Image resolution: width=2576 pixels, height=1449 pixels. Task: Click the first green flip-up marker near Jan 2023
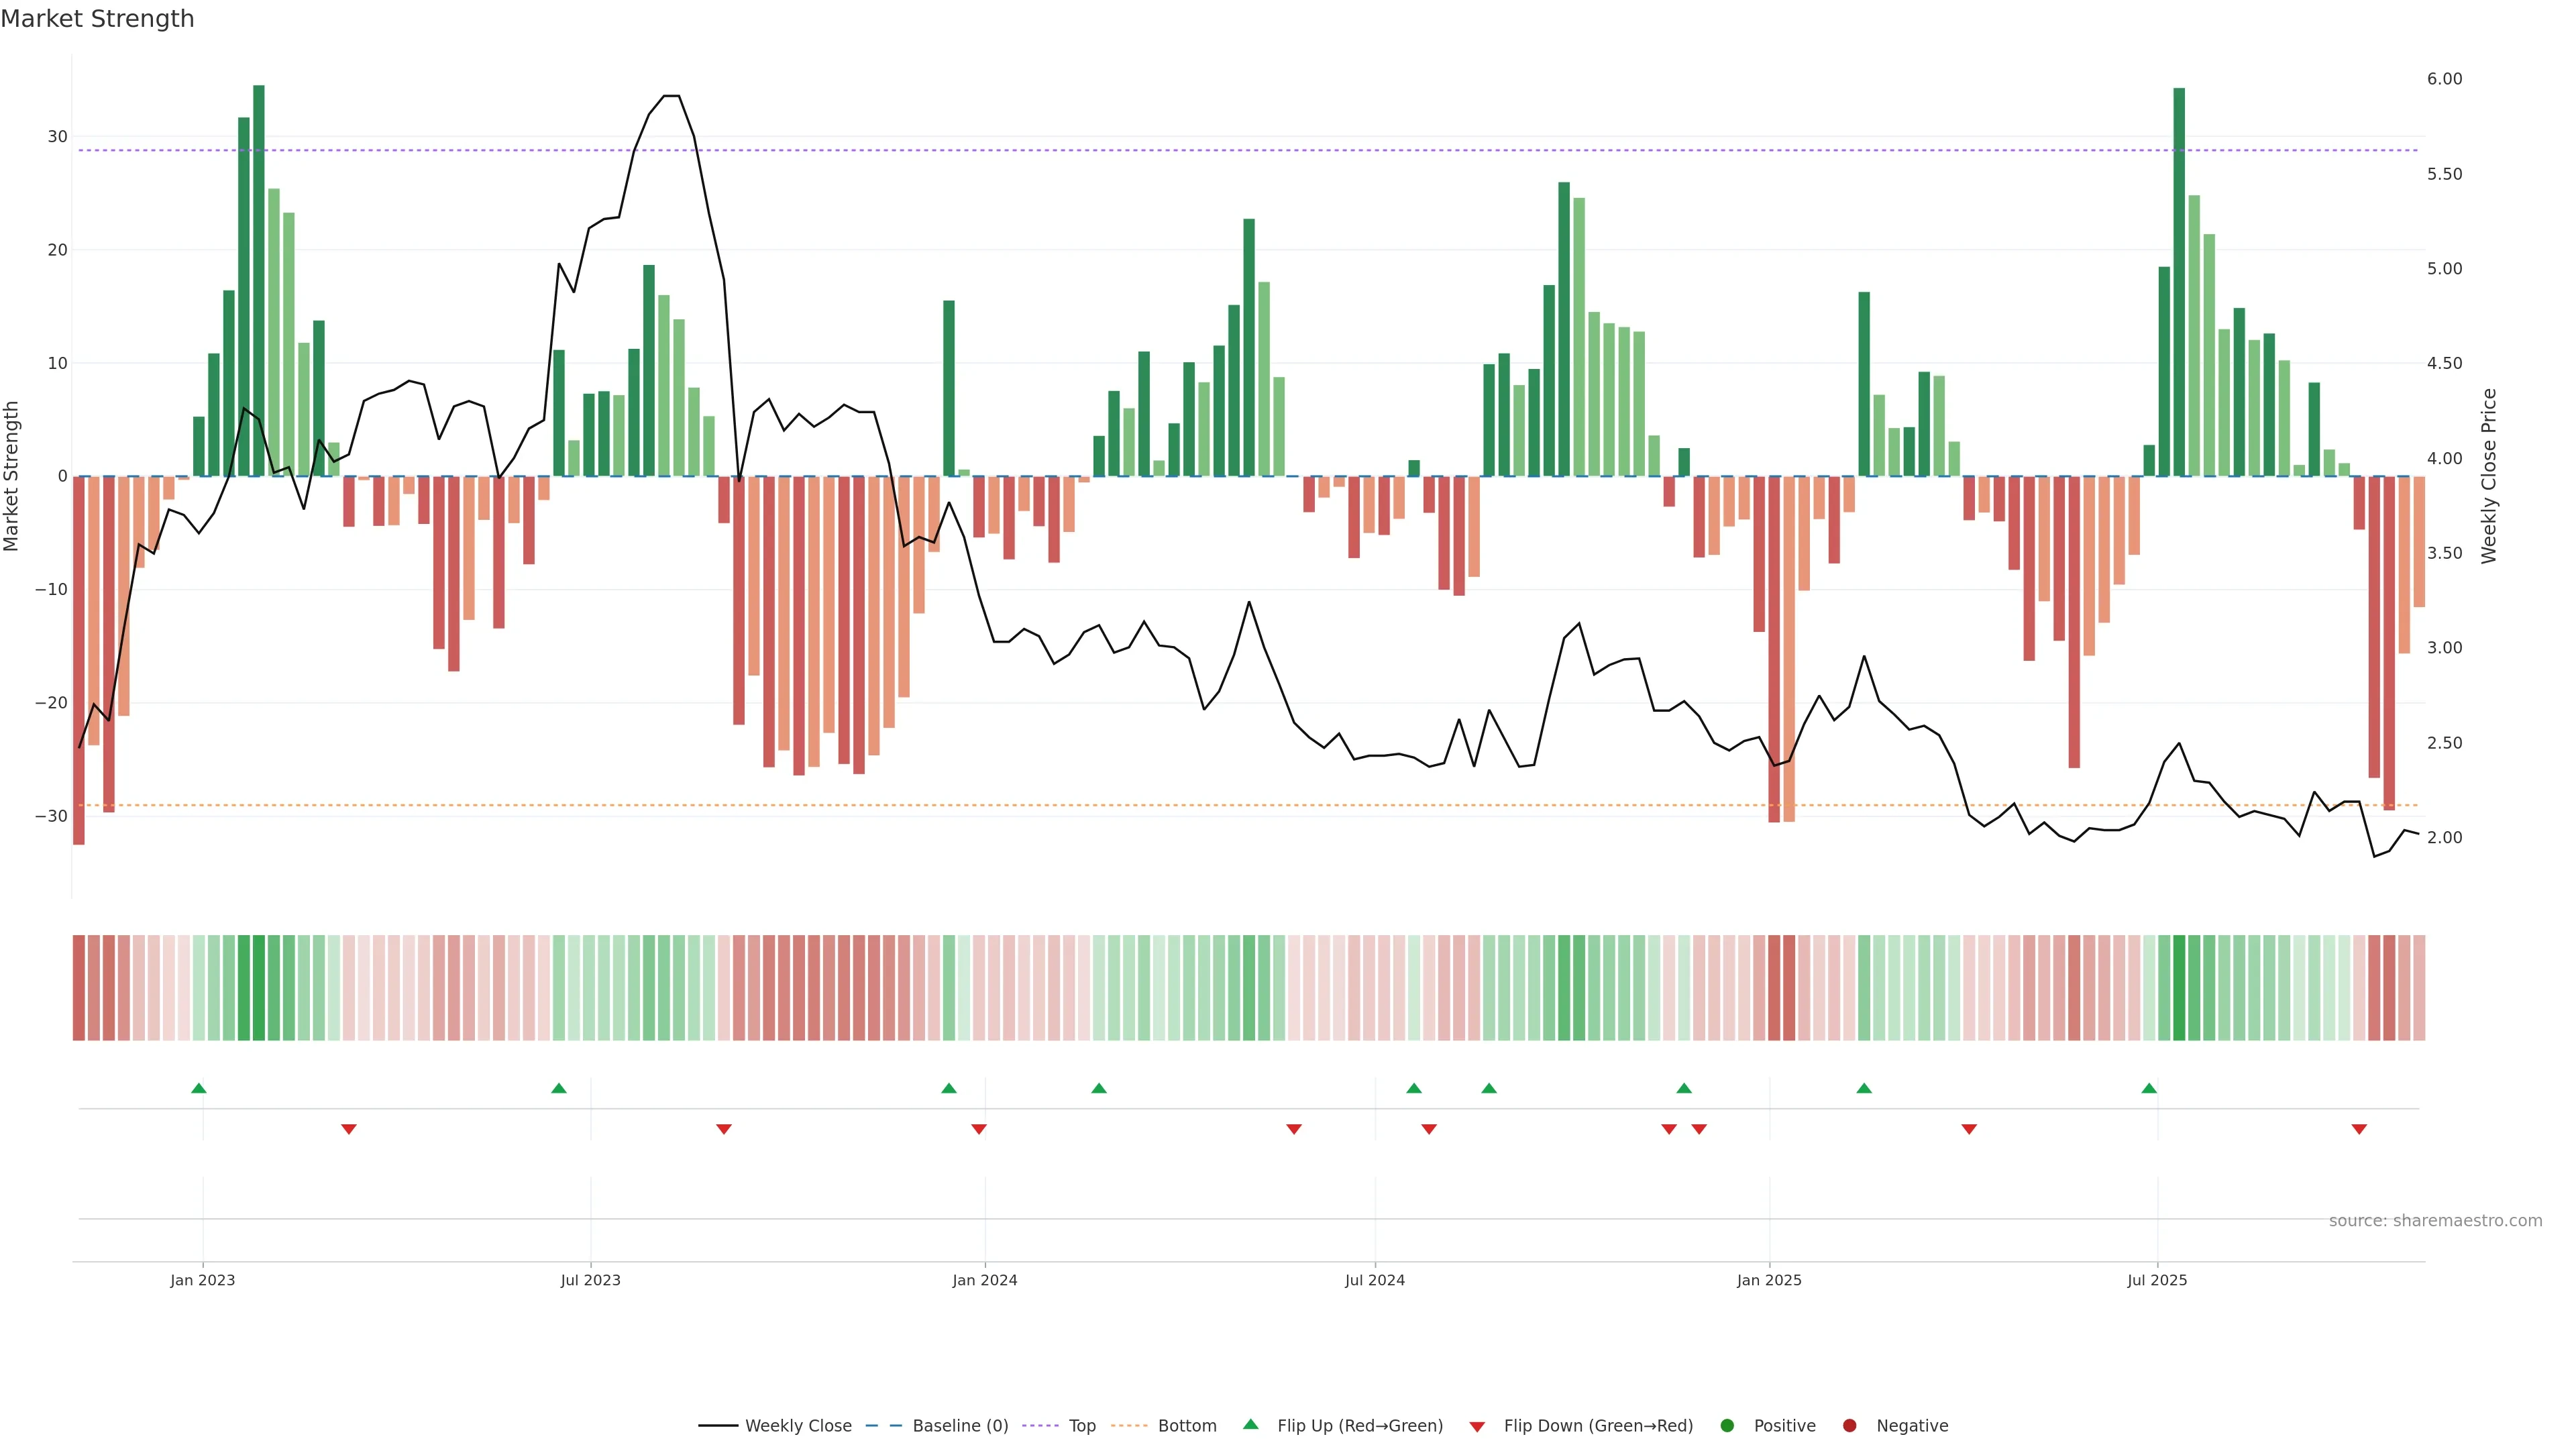pos(199,1088)
